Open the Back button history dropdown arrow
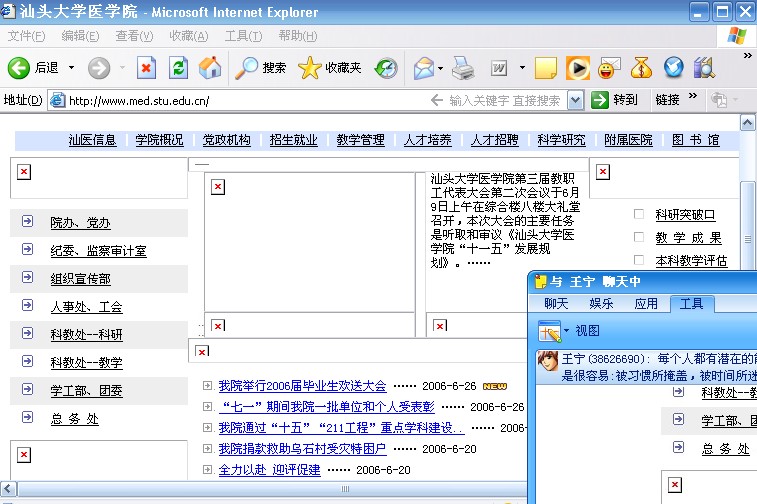The image size is (757, 504). 71,68
